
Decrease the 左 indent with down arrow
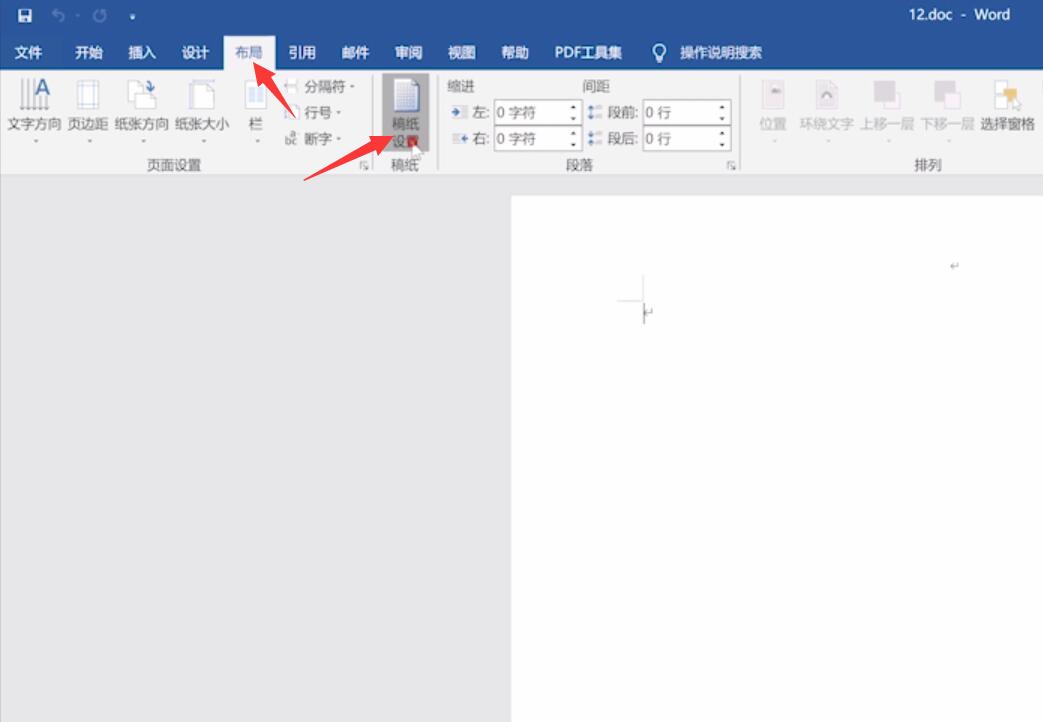[573, 118]
